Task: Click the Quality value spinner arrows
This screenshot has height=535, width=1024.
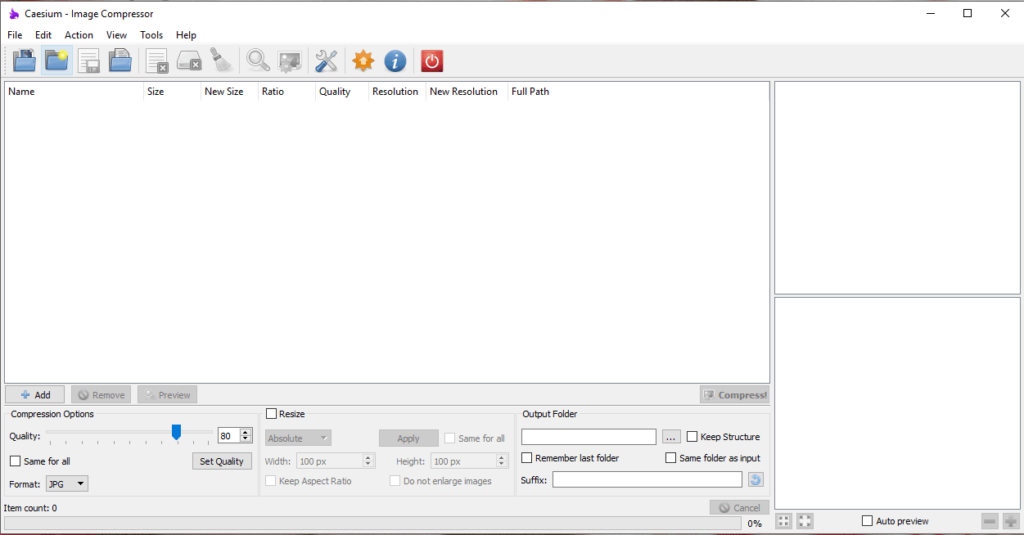Action: coord(246,436)
